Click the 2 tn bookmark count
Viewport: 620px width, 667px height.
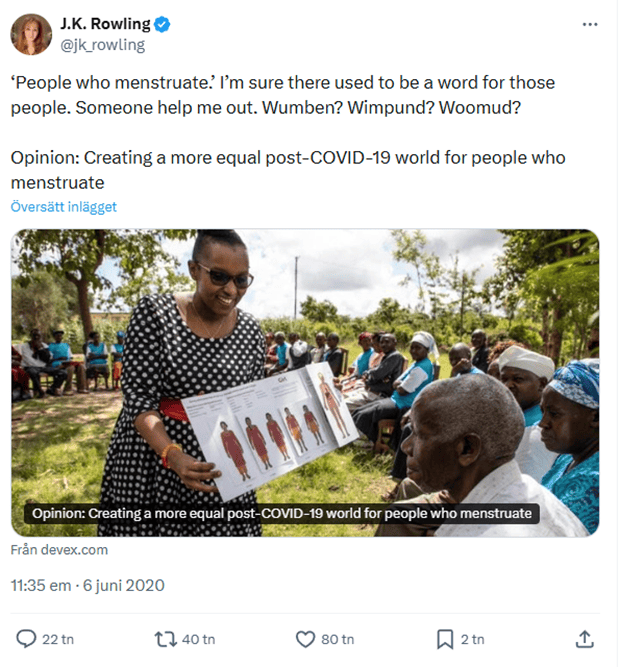[472, 639]
